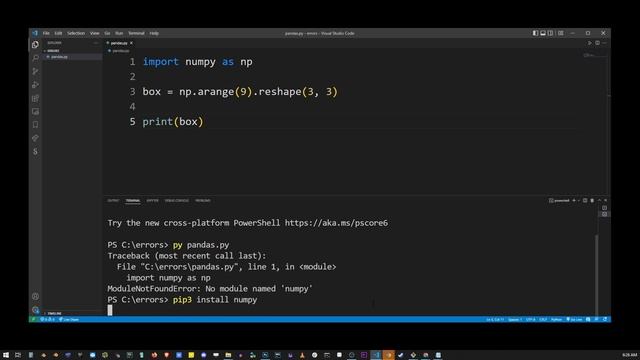Open the Accounts icon in activity bar
The width and height of the screenshot is (640, 360).
pos(36,296)
